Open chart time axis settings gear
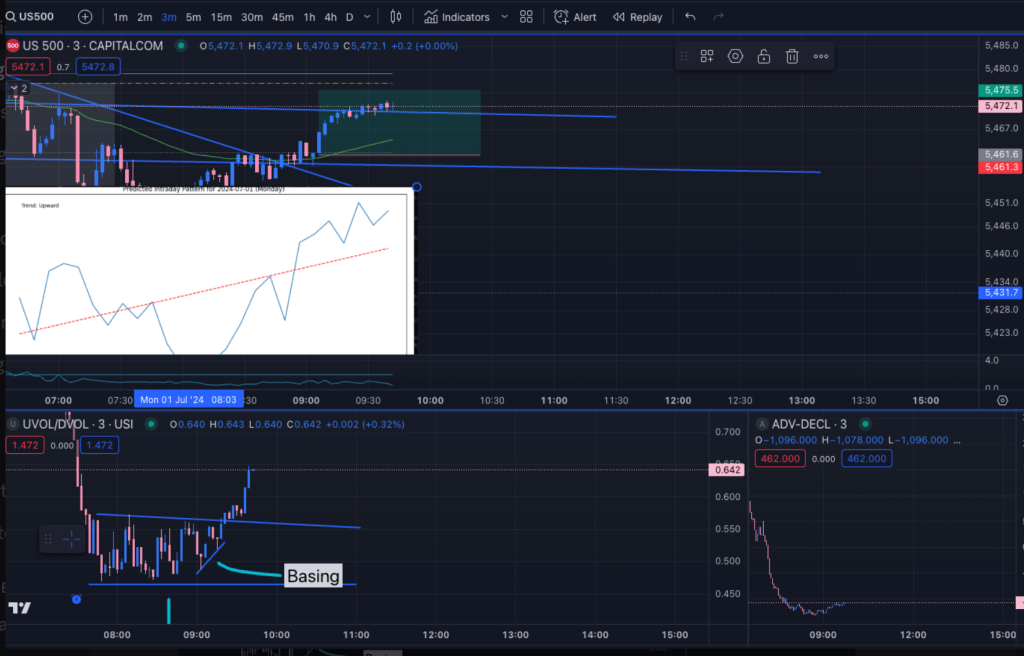 [1002, 400]
